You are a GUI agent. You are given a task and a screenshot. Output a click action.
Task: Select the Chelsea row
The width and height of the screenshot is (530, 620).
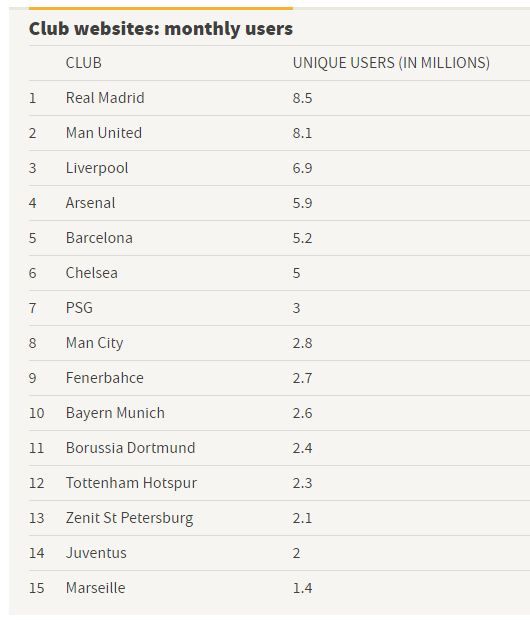[279, 273]
